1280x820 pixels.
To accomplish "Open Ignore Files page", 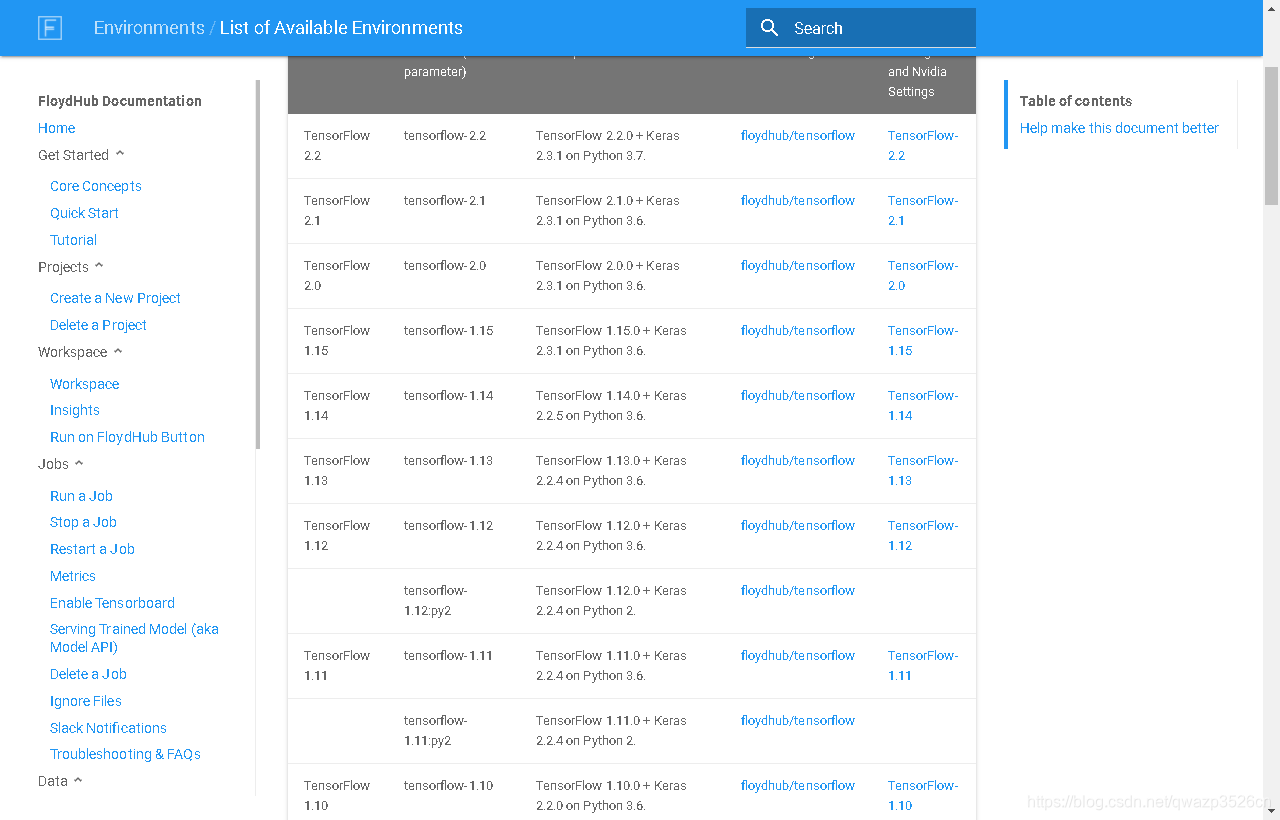I will (86, 701).
